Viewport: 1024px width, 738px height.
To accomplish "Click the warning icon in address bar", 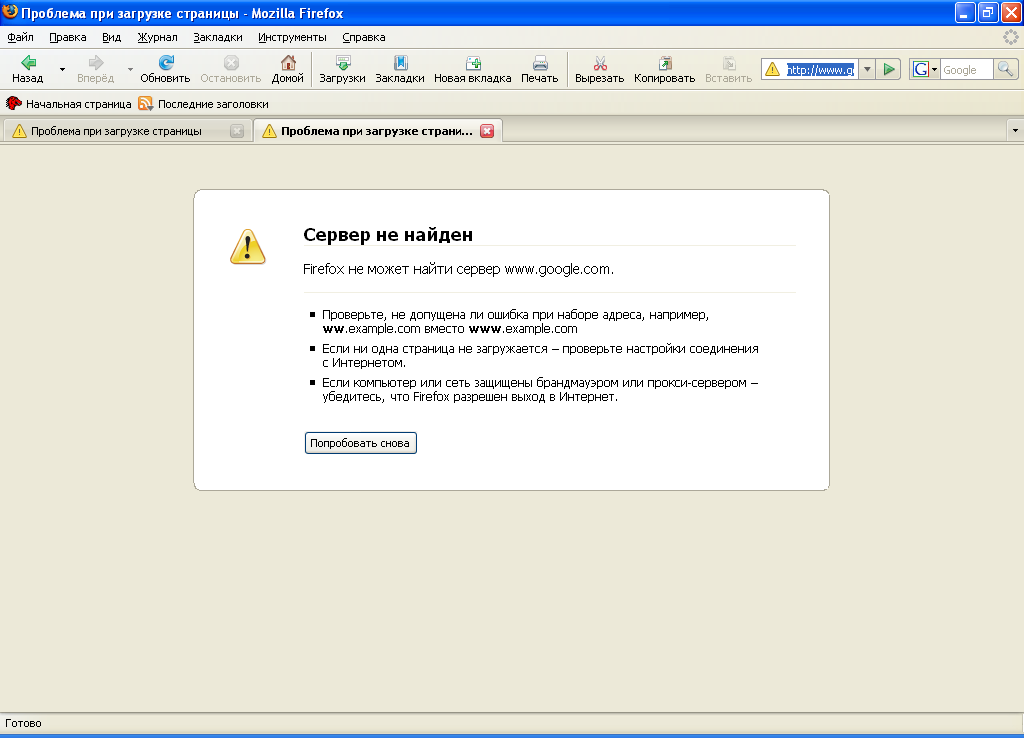I will (x=773, y=69).
